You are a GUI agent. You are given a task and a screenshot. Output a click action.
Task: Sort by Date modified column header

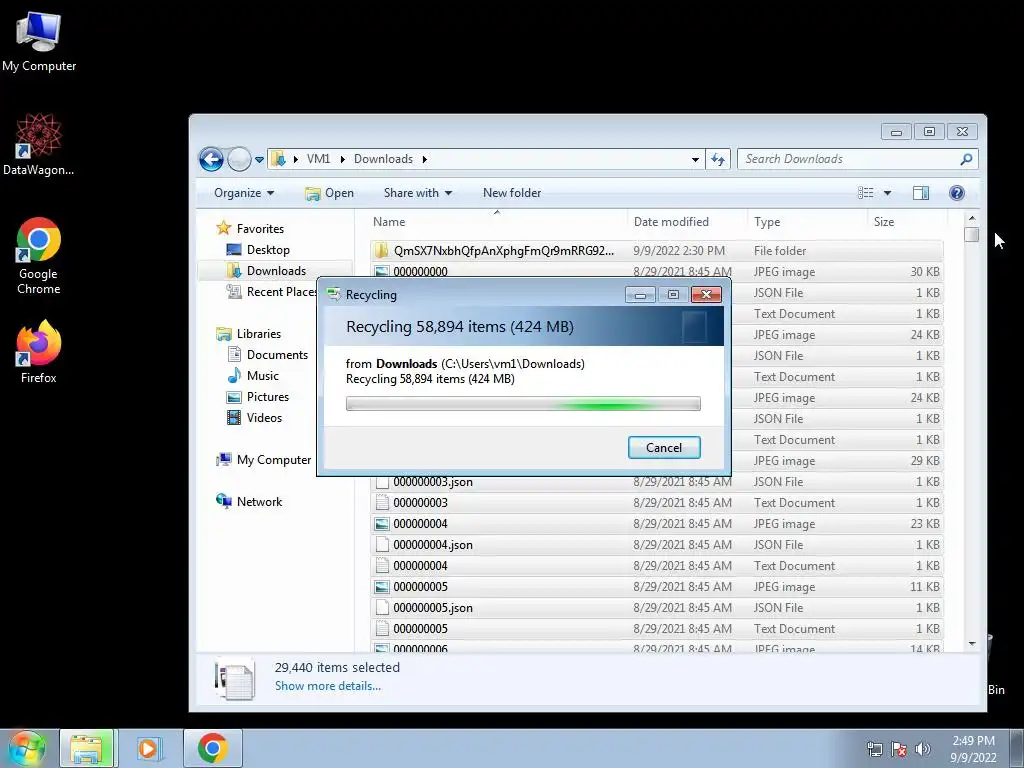click(x=687, y=222)
